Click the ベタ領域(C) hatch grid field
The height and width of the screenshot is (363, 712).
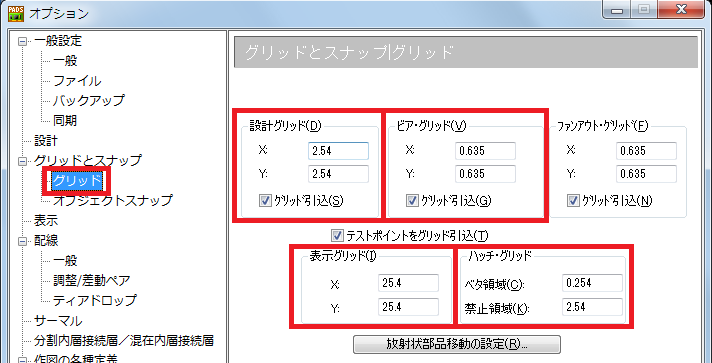click(592, 283)
